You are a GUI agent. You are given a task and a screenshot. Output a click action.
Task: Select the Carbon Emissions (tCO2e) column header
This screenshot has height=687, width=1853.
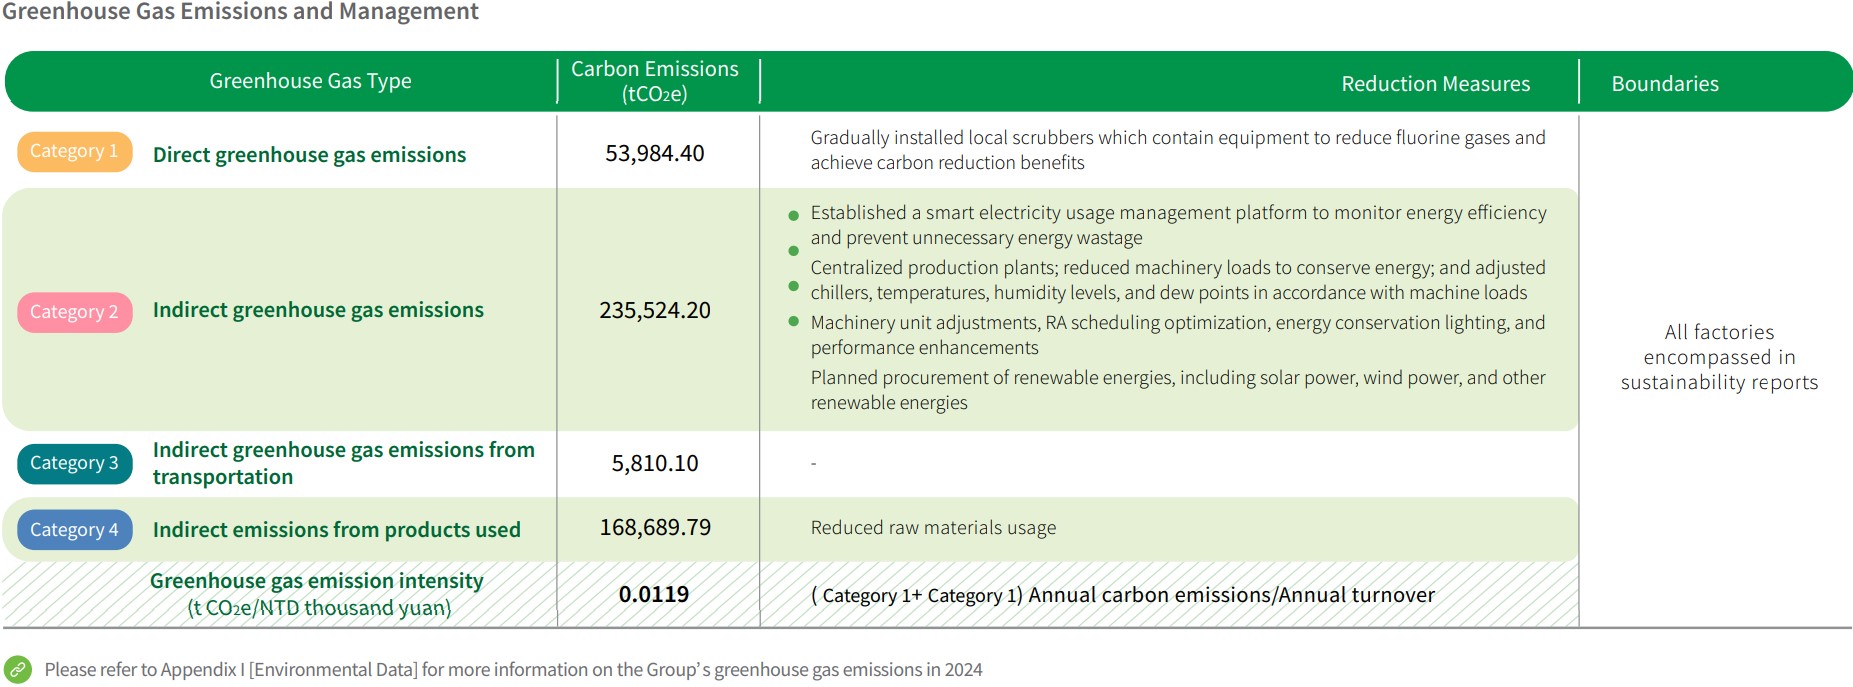(x=655, y=81)
